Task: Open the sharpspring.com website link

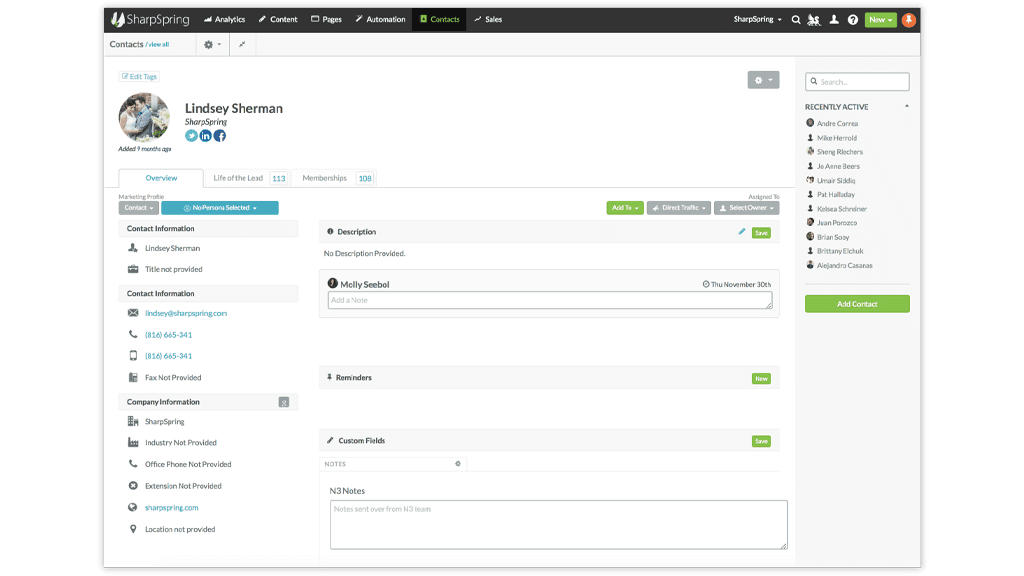Action: click(x=172, y=507)
